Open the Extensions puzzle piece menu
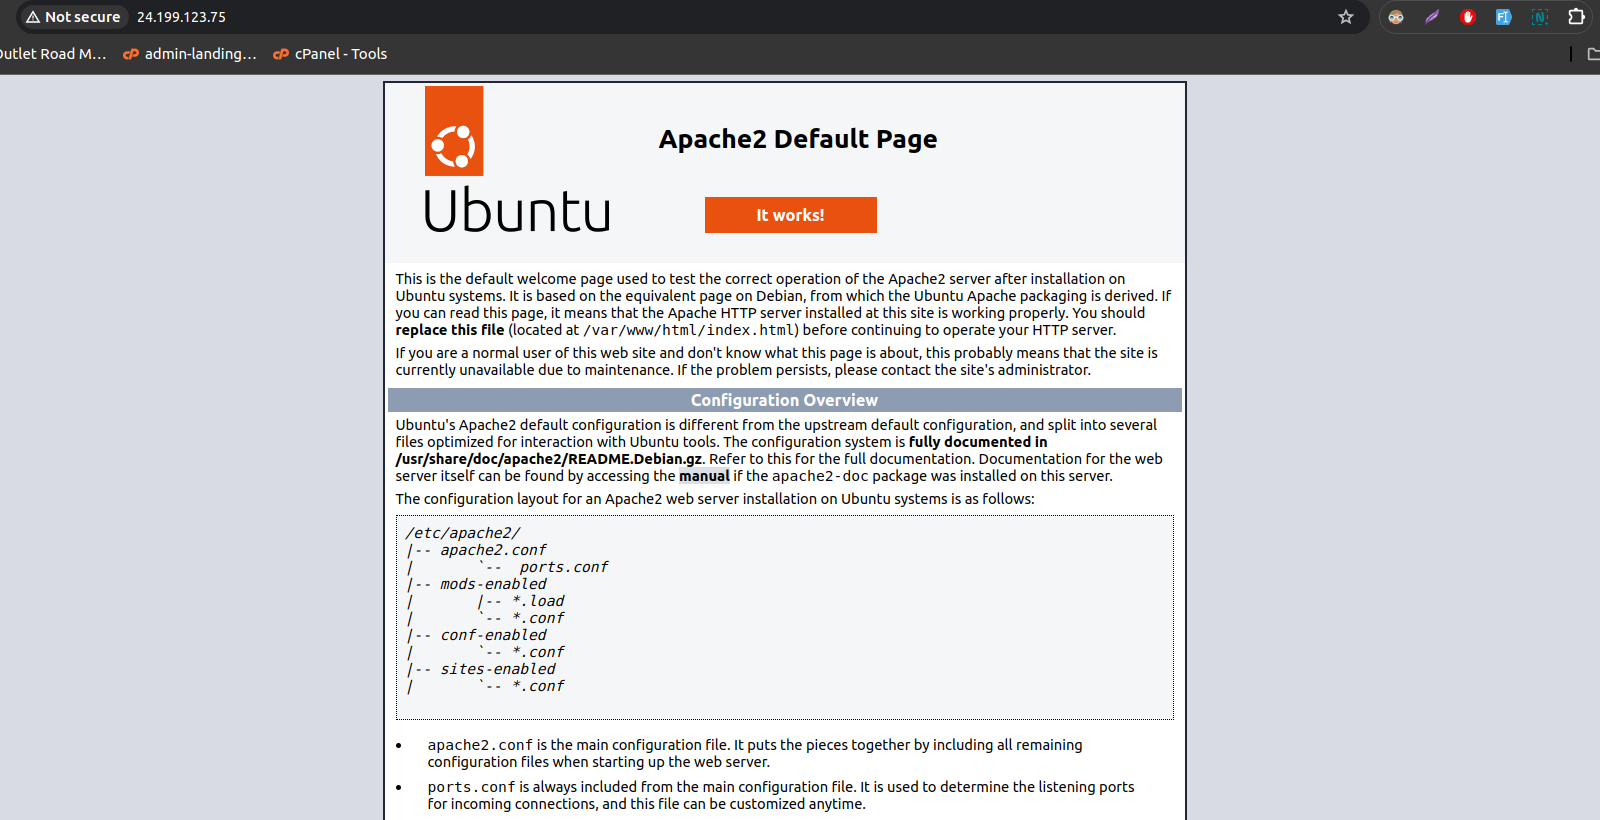This screenshot has width=1600, height=820. [1577, 17]
